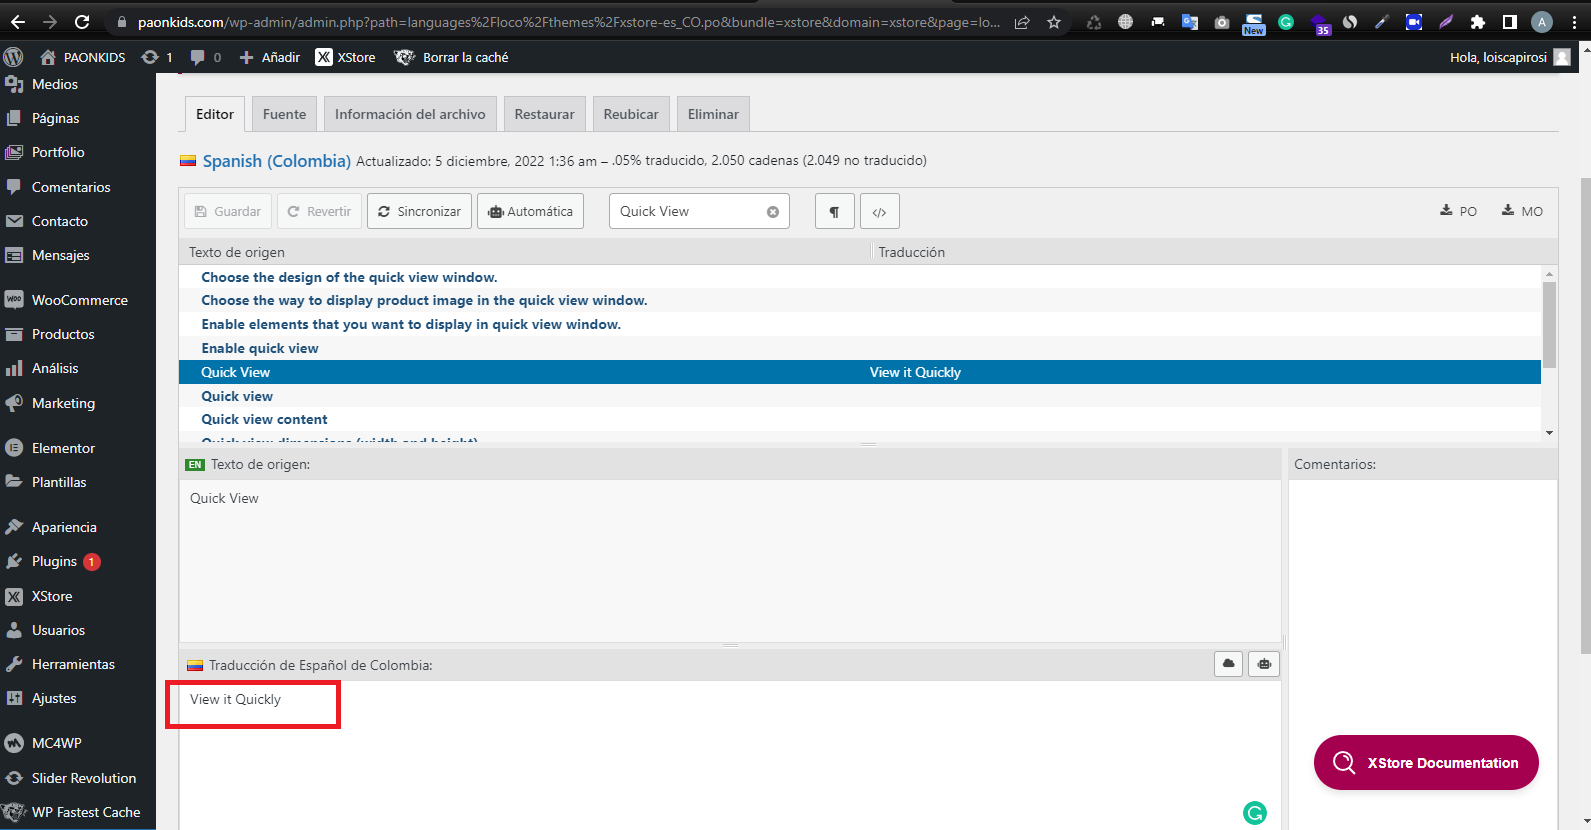Click the 'View it Quickly' translation field
The image size is (1591, 830).
(730, 755)
